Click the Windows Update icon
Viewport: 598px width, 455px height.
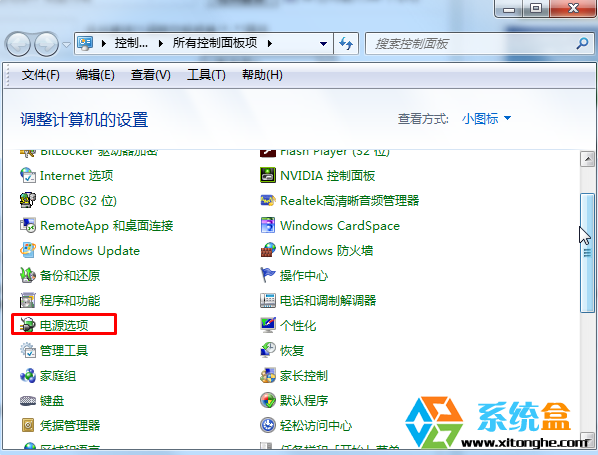[27, 250]
